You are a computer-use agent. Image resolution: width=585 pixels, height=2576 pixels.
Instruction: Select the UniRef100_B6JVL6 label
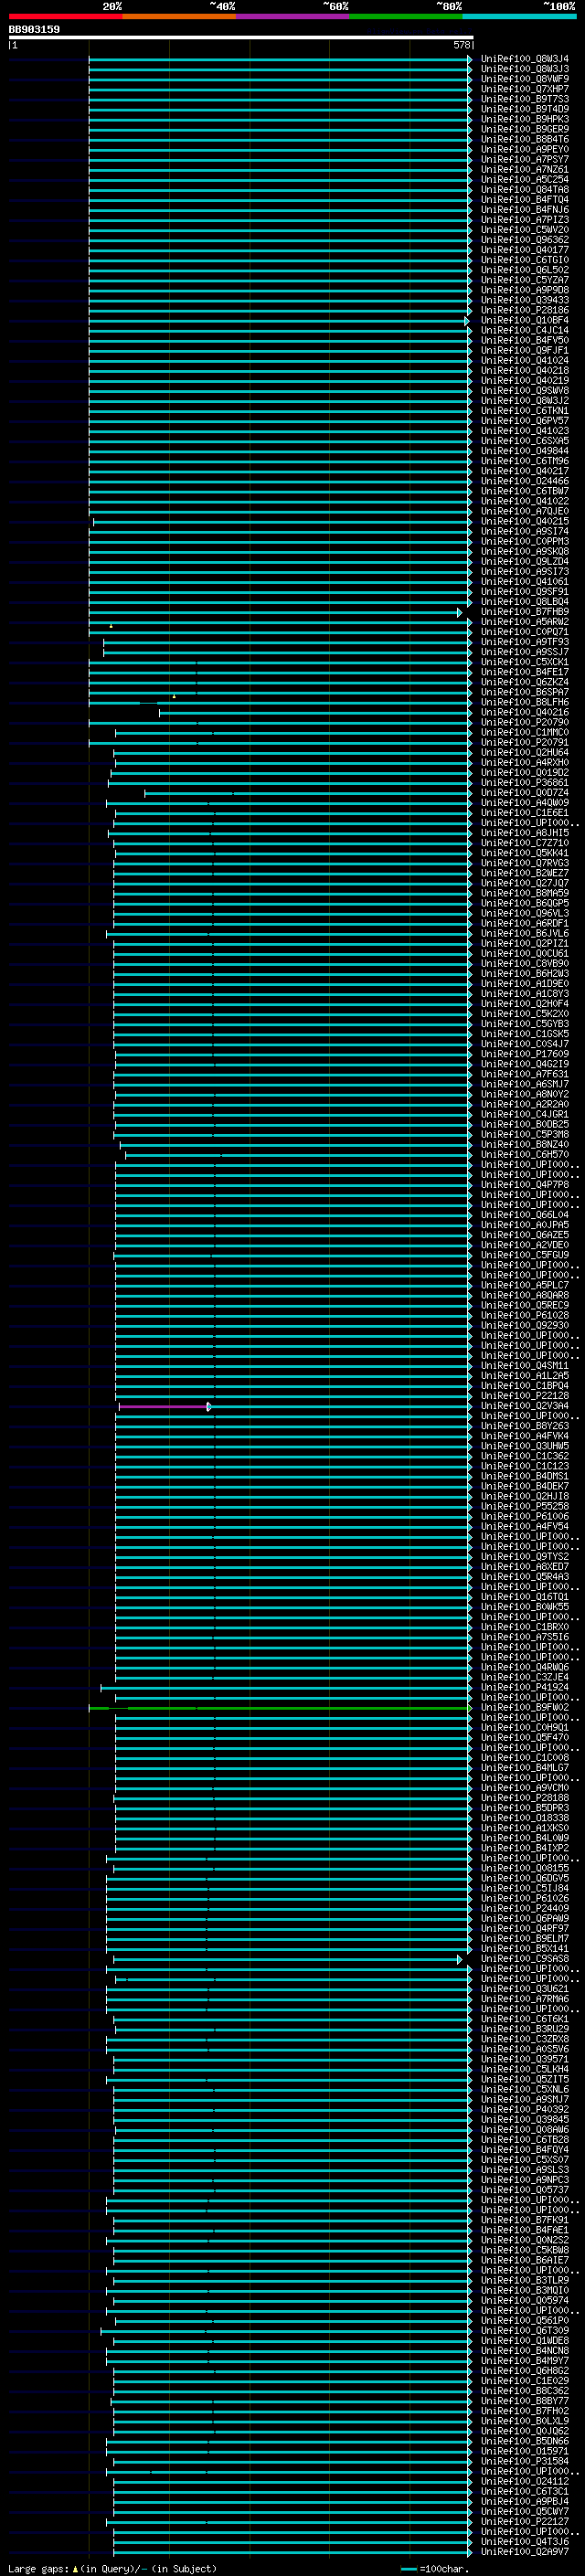tap(525, 933)
